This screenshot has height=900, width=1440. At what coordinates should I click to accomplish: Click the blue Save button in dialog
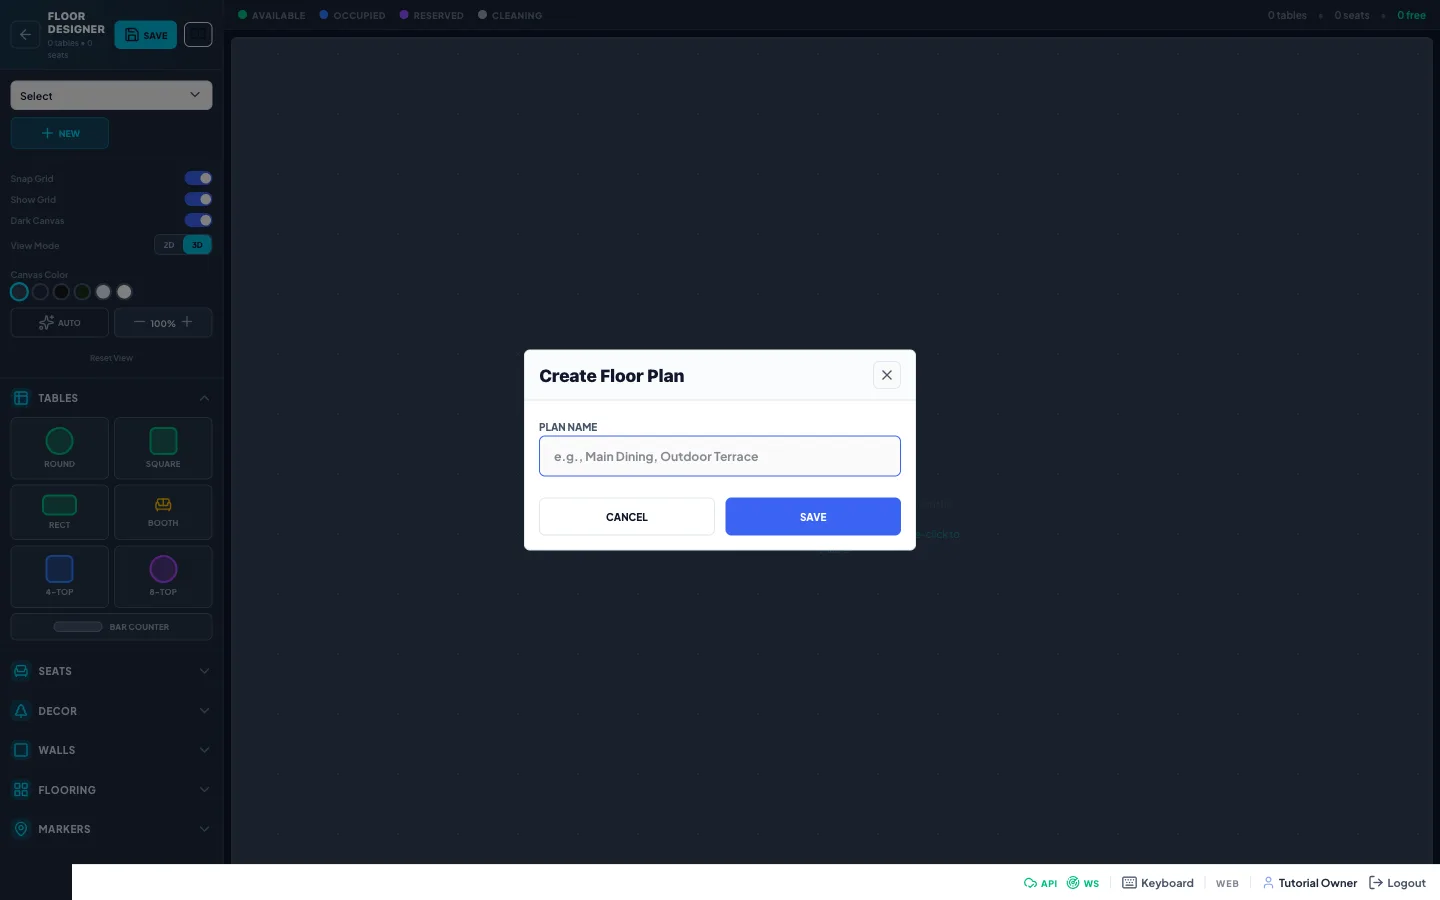[x=813, y=517]
